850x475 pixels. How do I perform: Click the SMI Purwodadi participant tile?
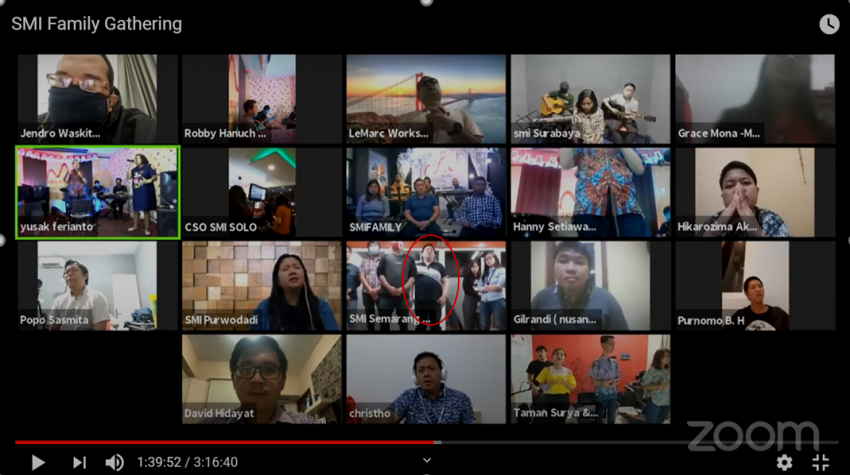261,286
